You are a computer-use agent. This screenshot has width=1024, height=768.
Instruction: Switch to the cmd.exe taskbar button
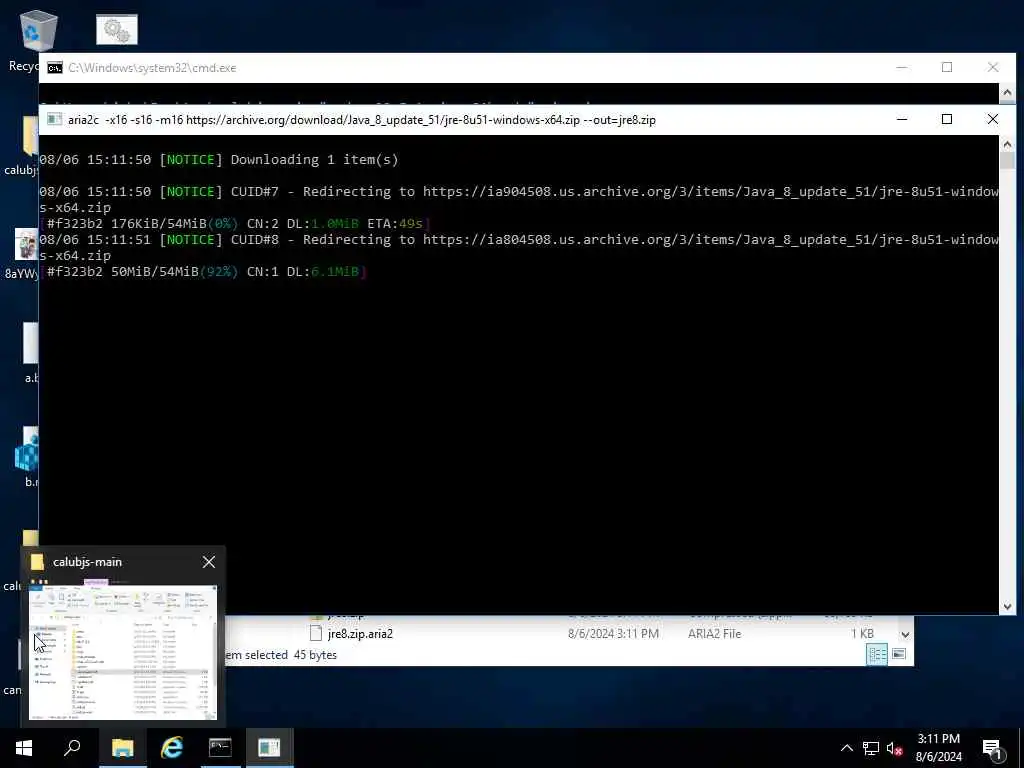(220, 748)
